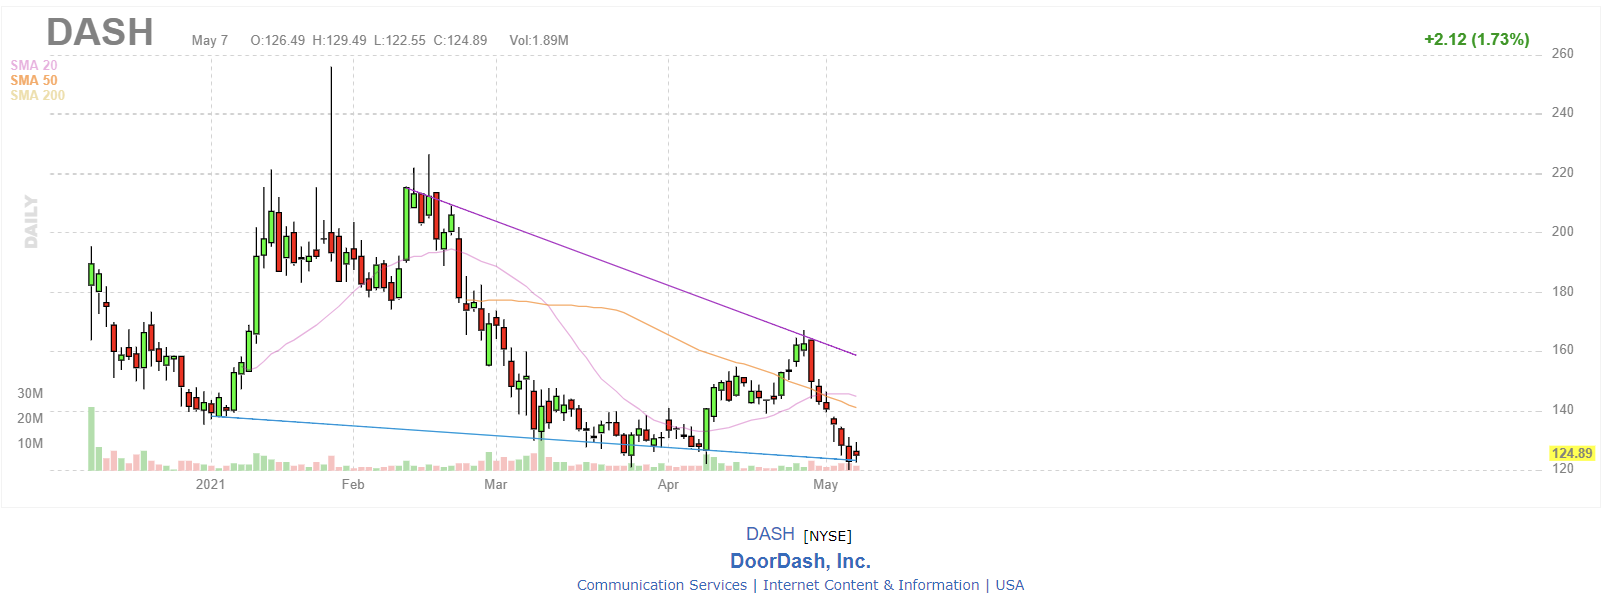
Task: Click the L:122.55 low price value
Action: (400, 40)
